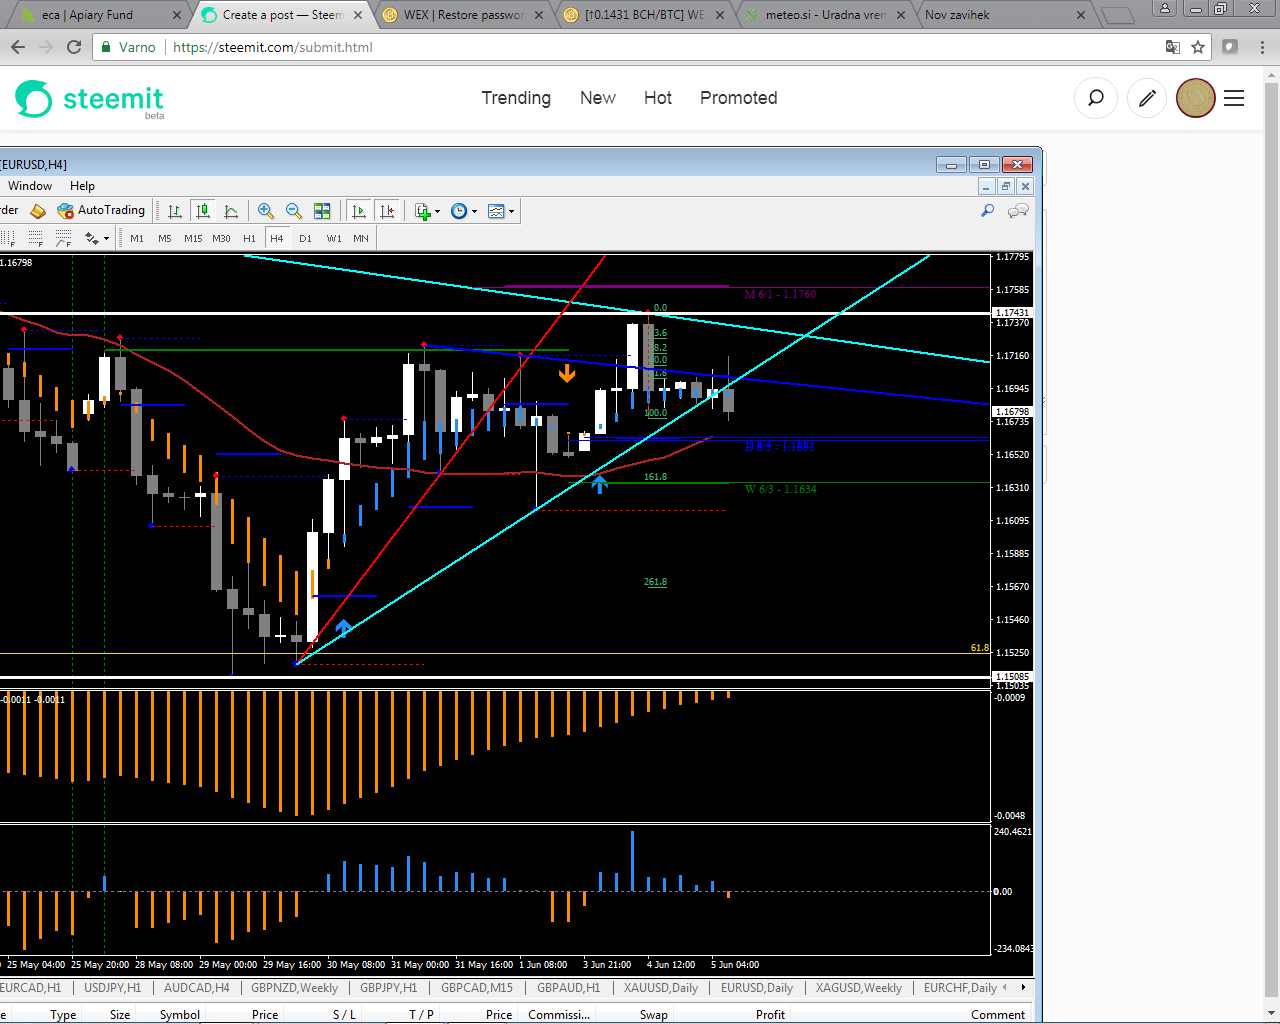
Task: Toggle chart auto scroll
Action: [359, 211]
